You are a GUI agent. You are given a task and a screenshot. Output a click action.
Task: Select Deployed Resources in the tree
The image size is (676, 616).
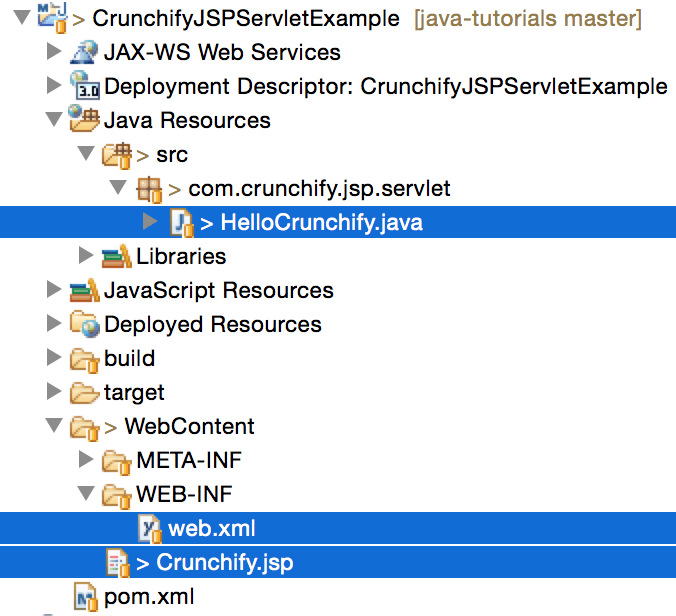[x=212, y=325]
